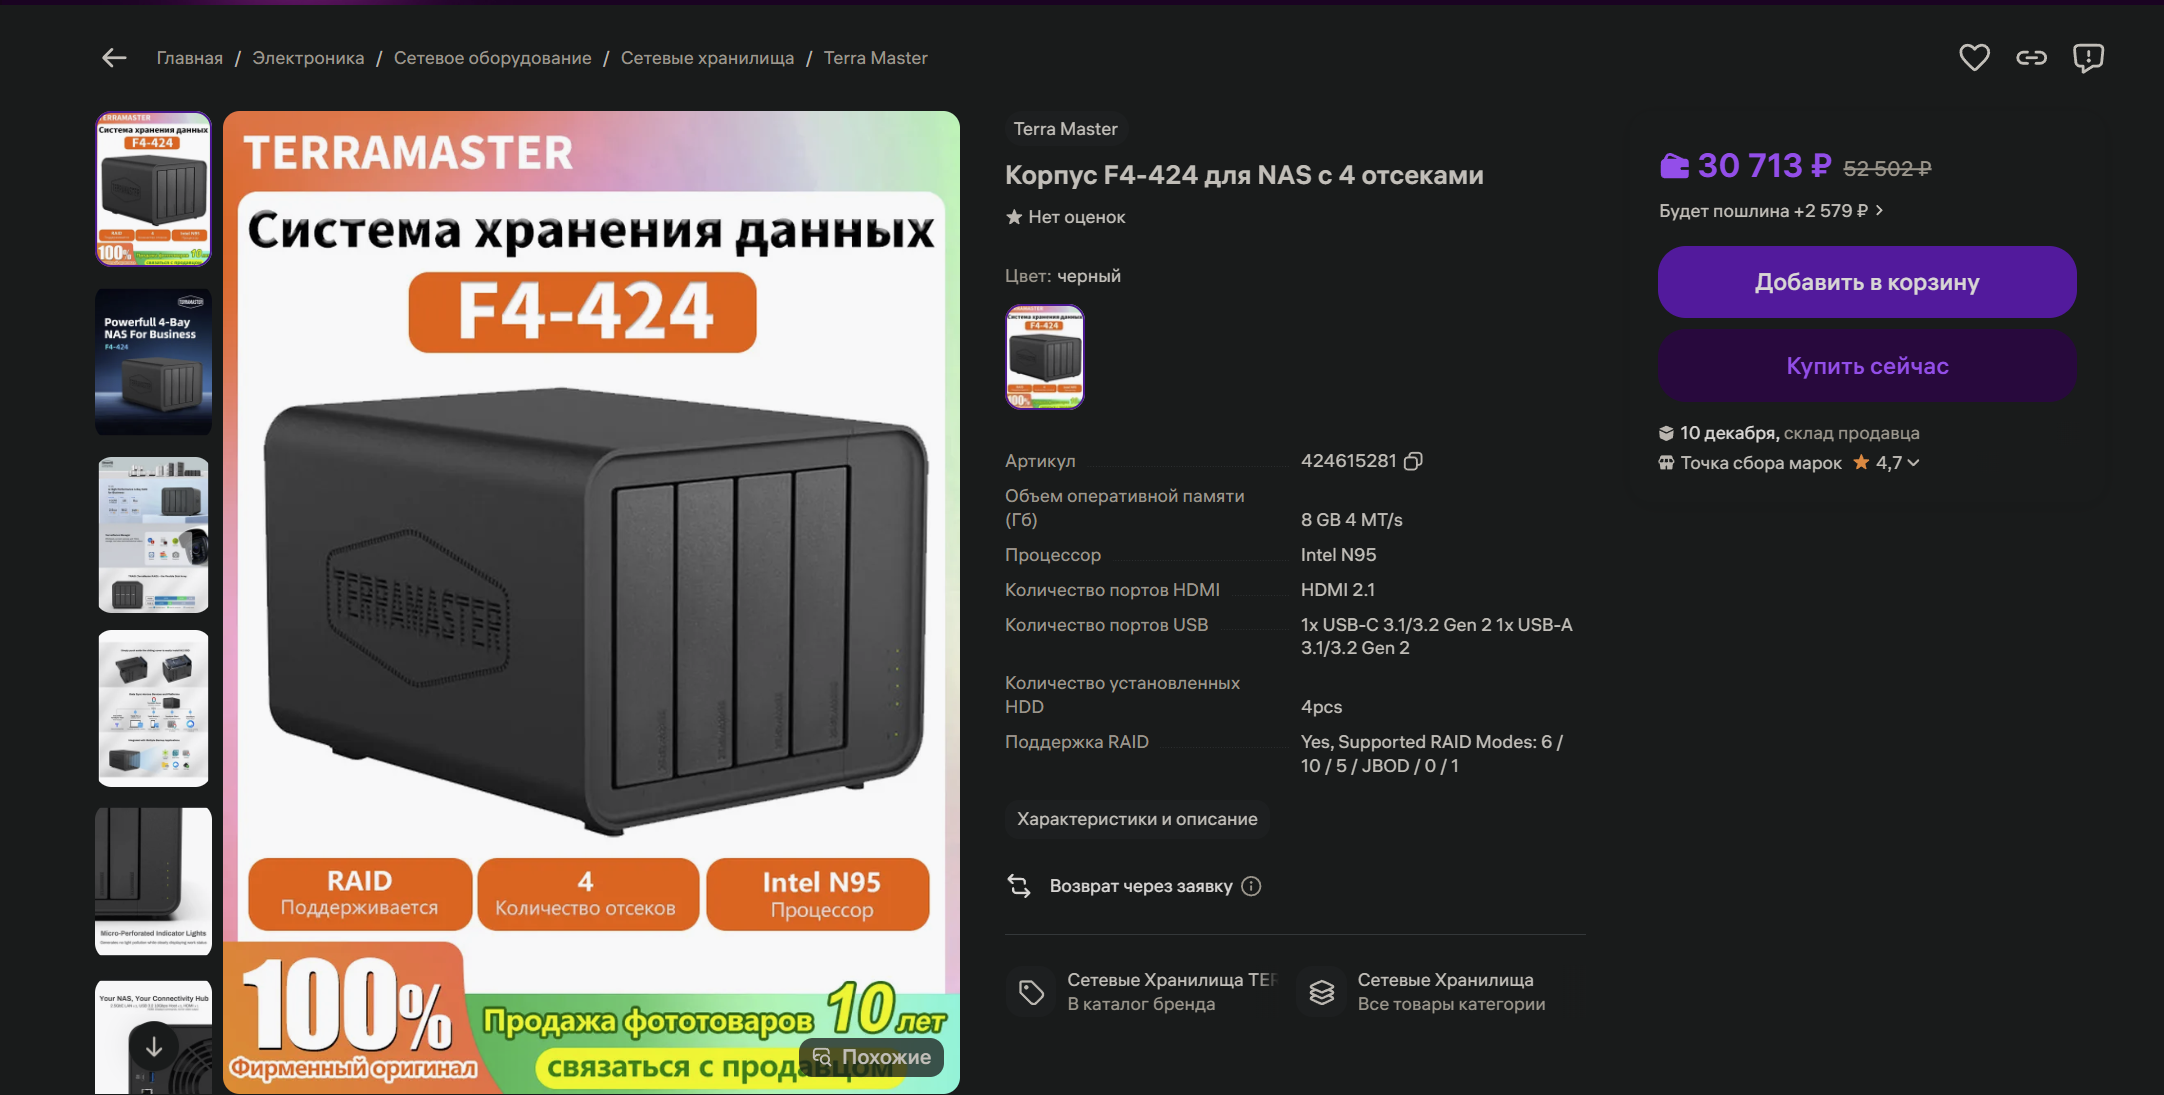This screenshot has height=1095, width=2164.
Task: Click Добавить в корзину button
Action: click(1867, 282)
